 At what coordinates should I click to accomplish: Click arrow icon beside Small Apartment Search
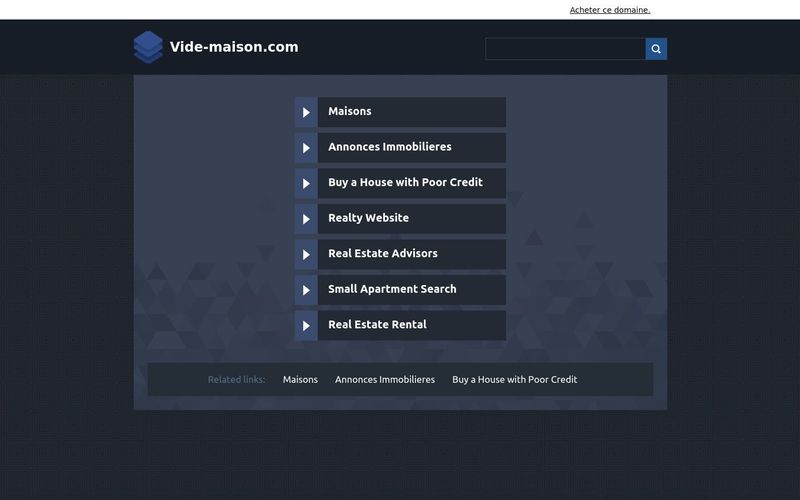click(306, 290)
